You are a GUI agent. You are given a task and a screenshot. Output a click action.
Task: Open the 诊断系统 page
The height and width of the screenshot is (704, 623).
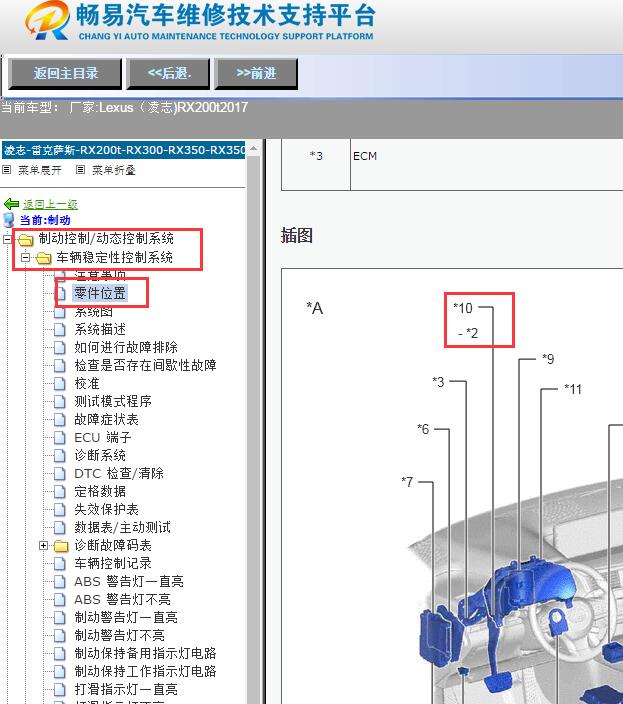(x=100, y=455)
